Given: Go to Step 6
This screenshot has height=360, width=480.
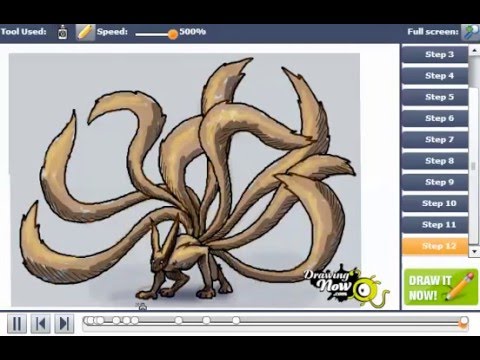Looking at the screenshot, I should click(435, 118).
